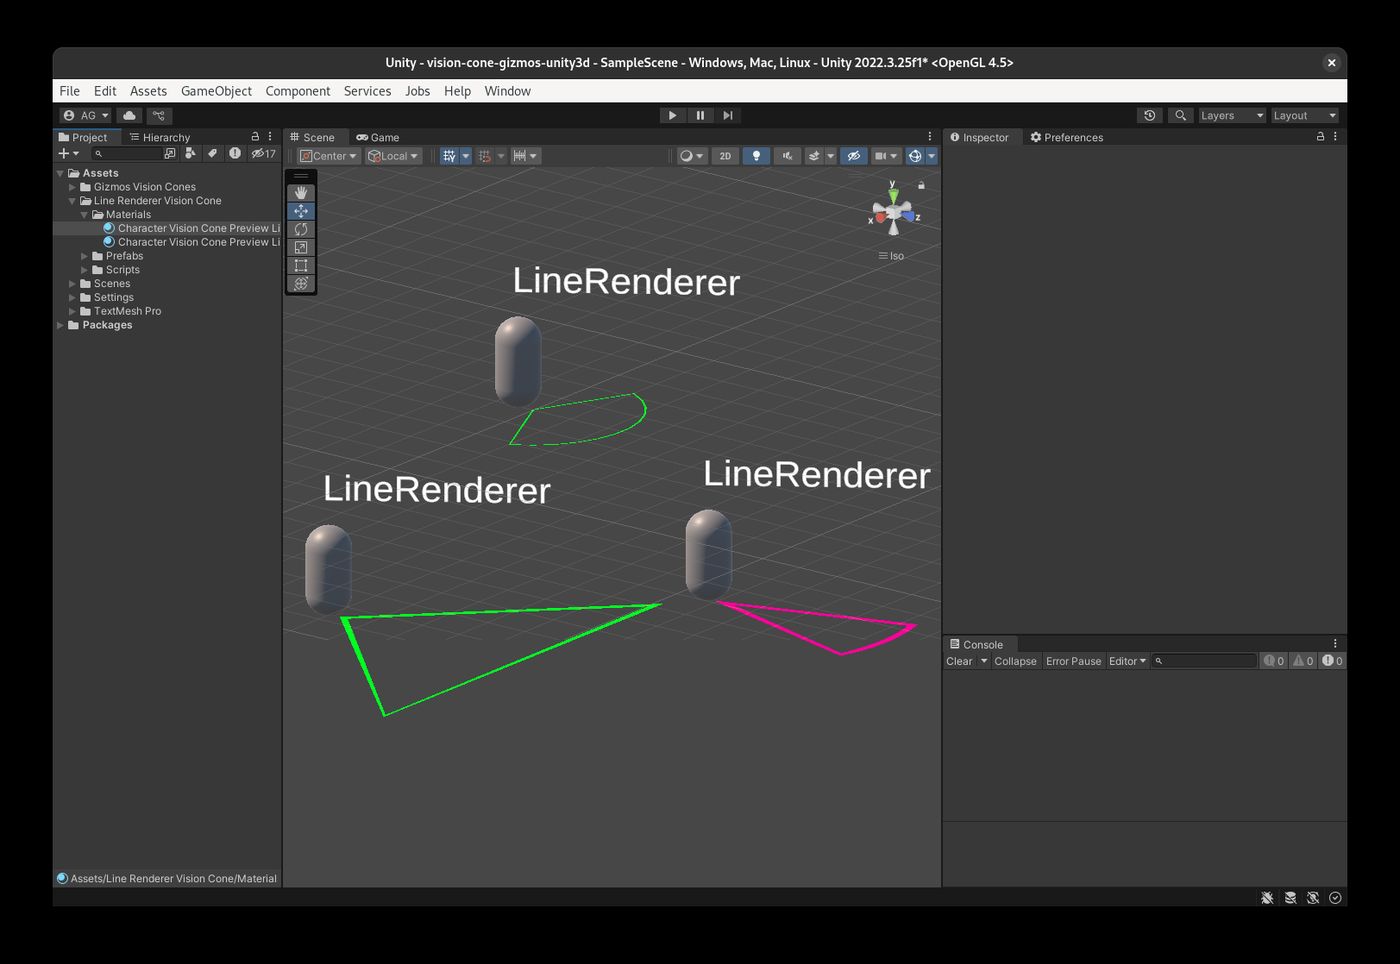
Task: Click the cache server icon in status bar
Action: (x=1290, y=897)
